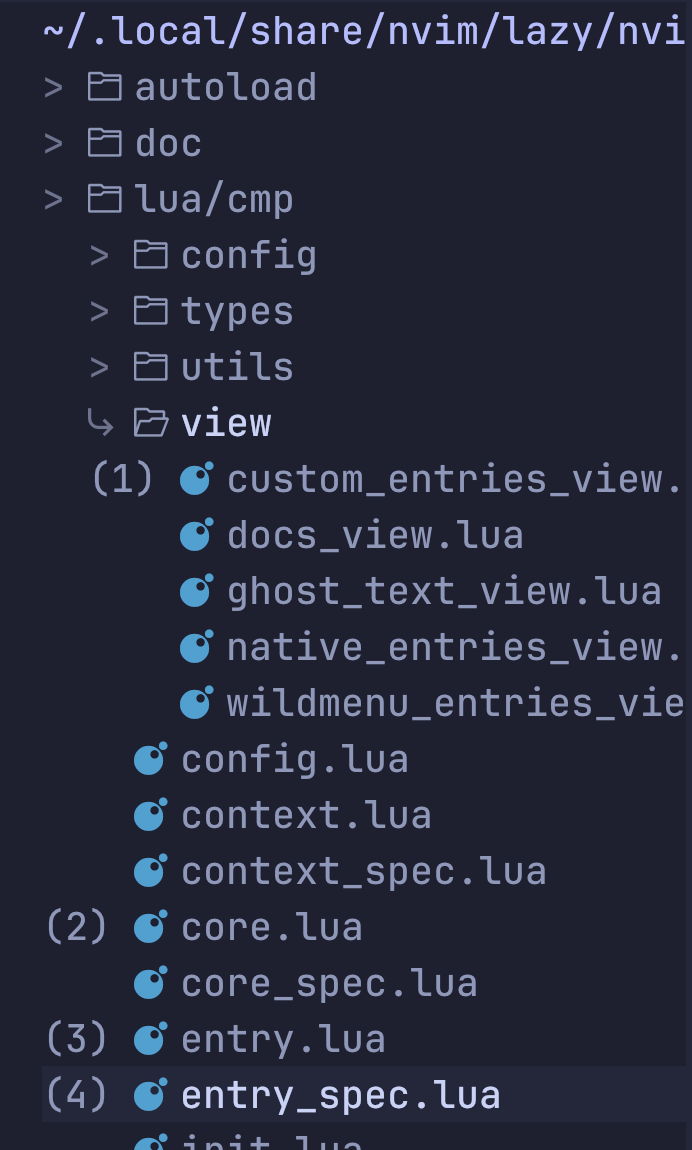Expand the config subfolder chevron
Viewport: 692px width, 1150px height.
[100, 255]
